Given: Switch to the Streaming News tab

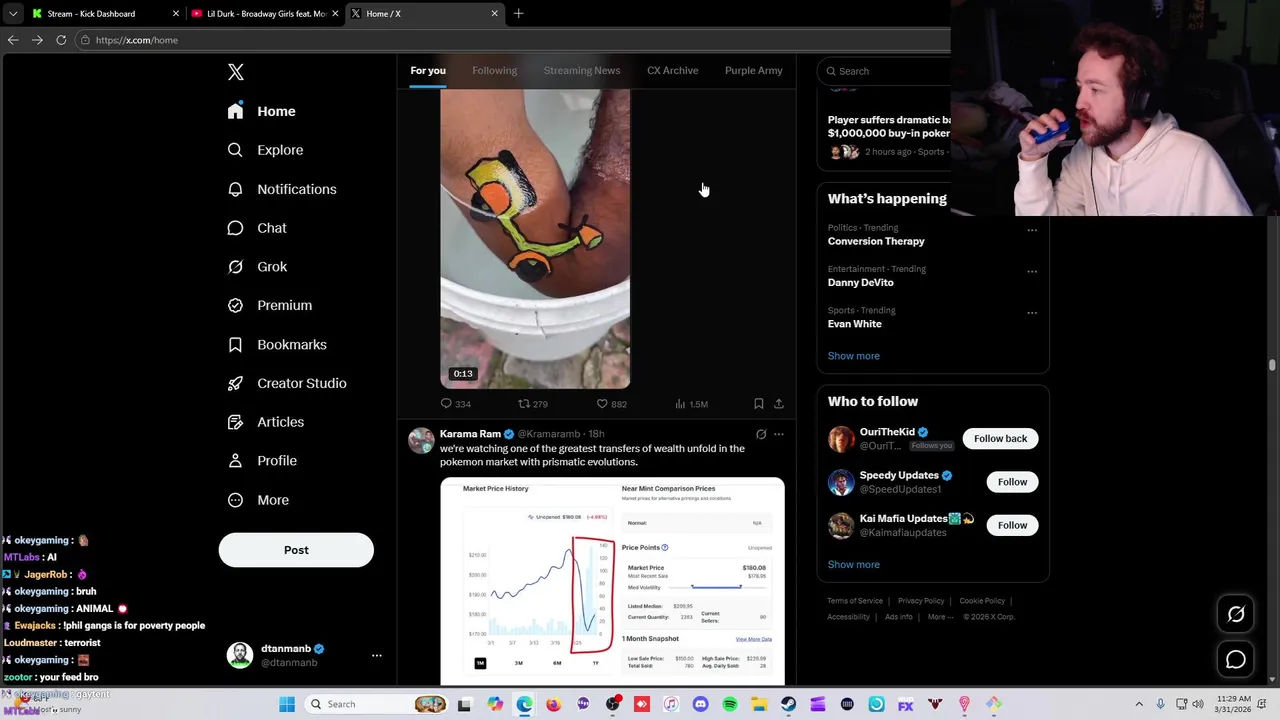Looking at the screenshot, I should pyautogui.click(x=582, y=70).
